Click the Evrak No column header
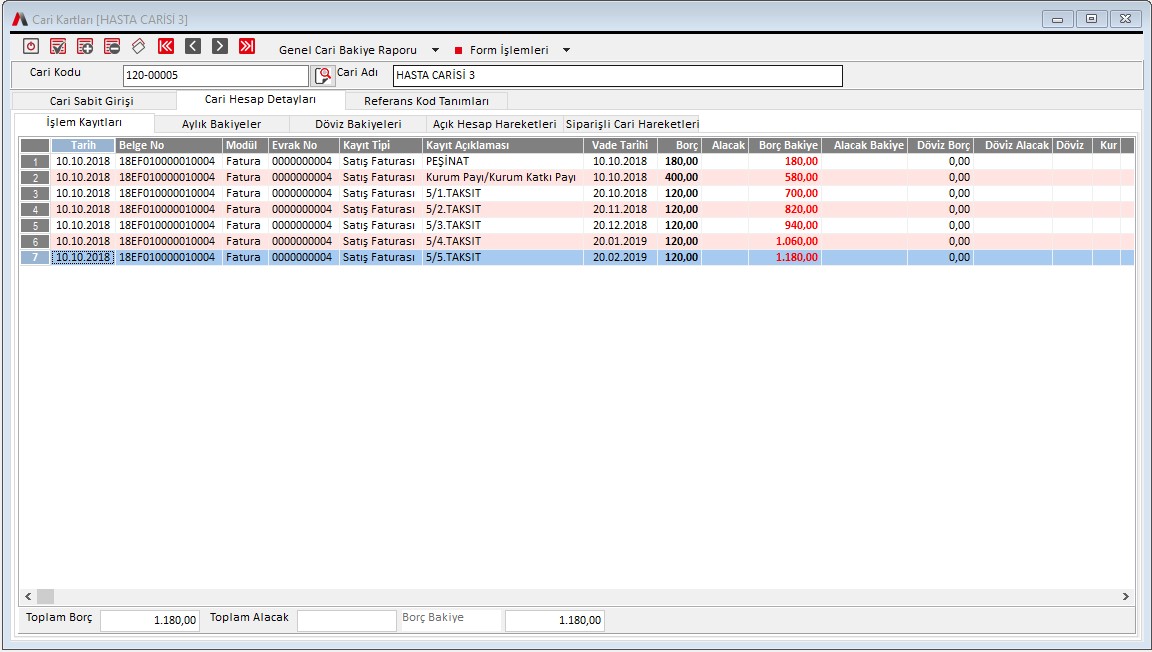 coord(303,146)
